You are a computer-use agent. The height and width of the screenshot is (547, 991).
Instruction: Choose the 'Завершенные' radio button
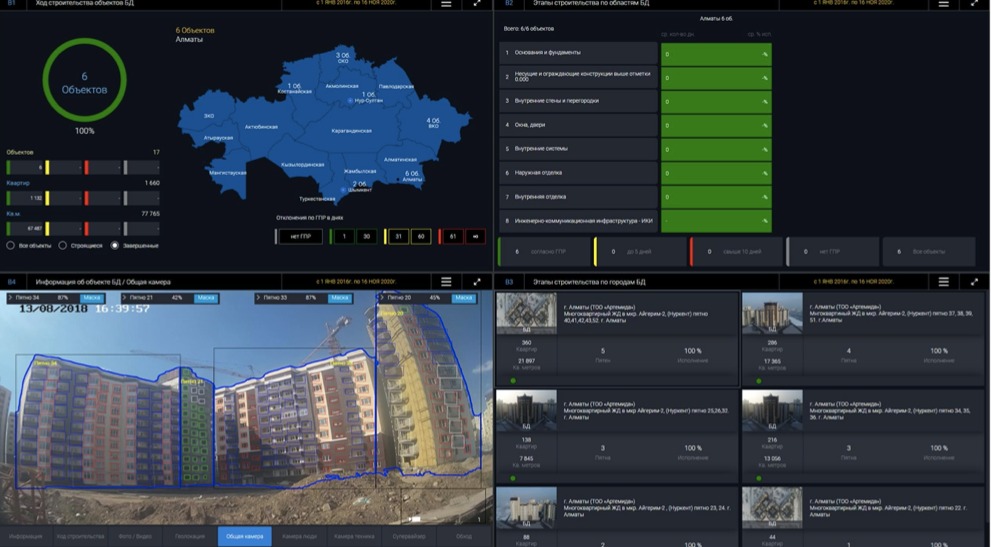pos(115,245)
